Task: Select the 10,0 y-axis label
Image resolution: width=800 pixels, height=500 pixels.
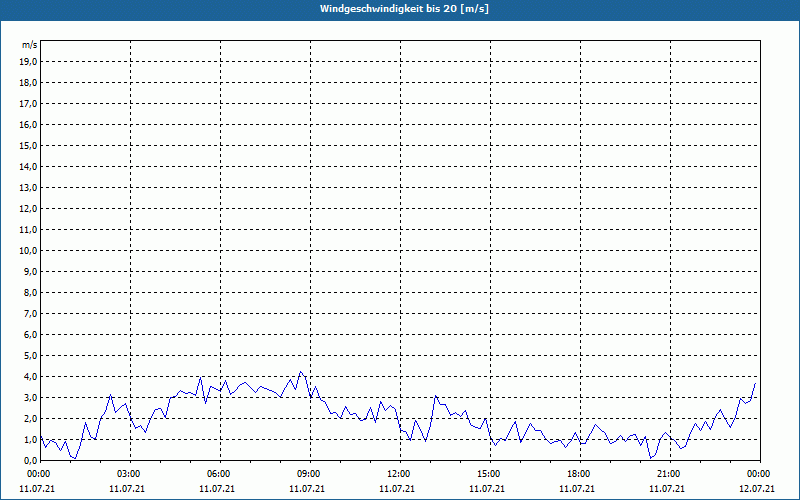Action: tap(28, 250)
